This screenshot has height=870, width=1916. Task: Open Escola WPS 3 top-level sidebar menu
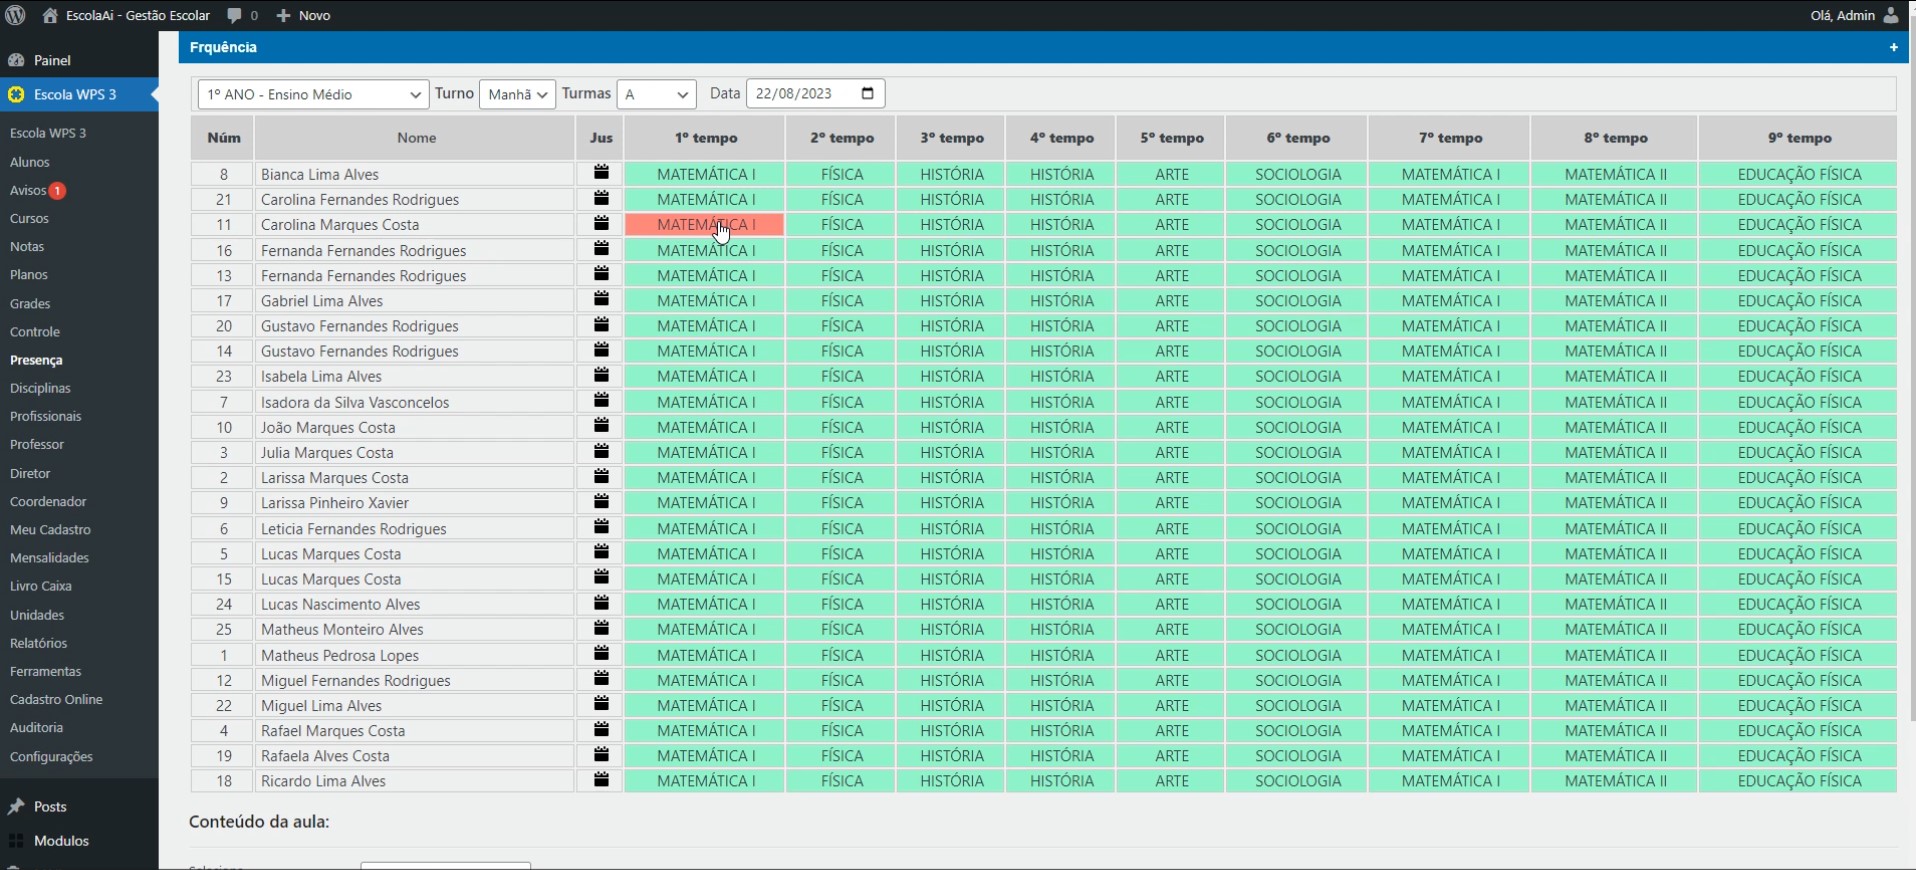79,94
